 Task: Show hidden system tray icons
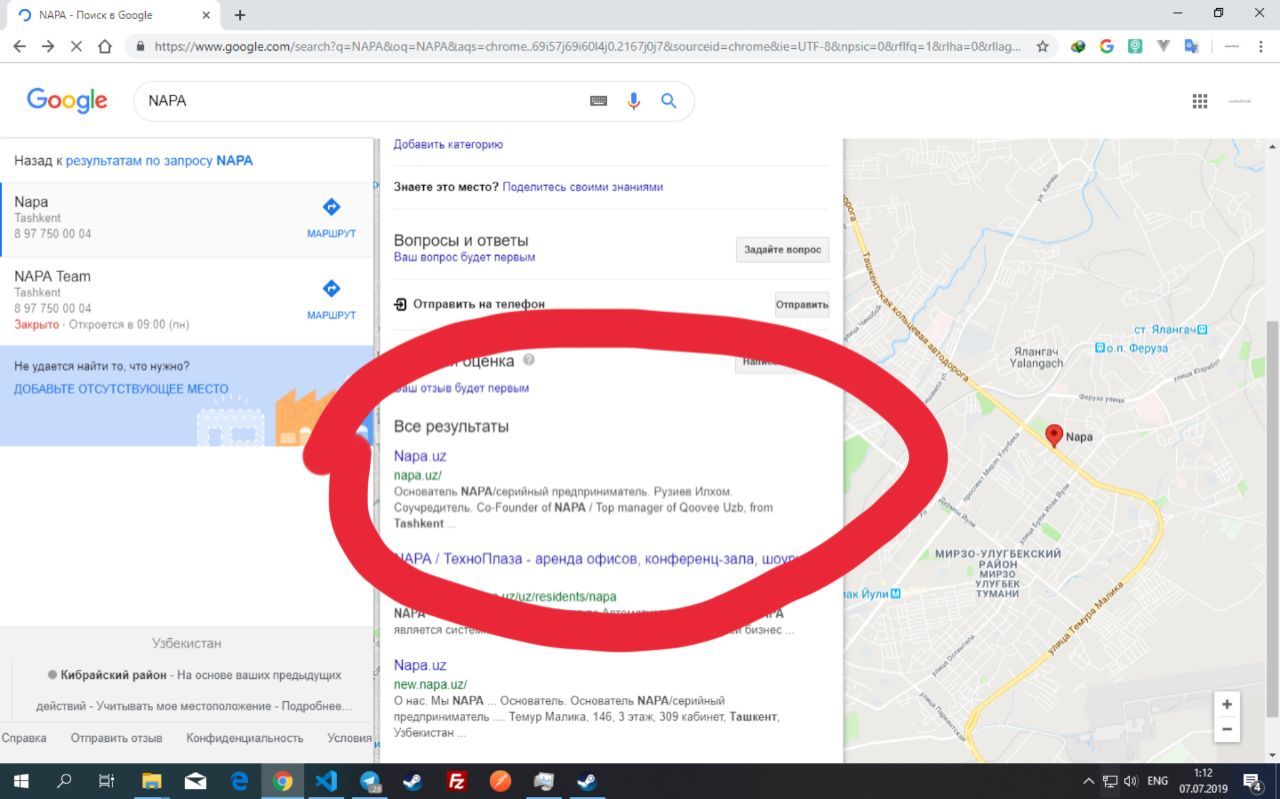[1089, 781]
